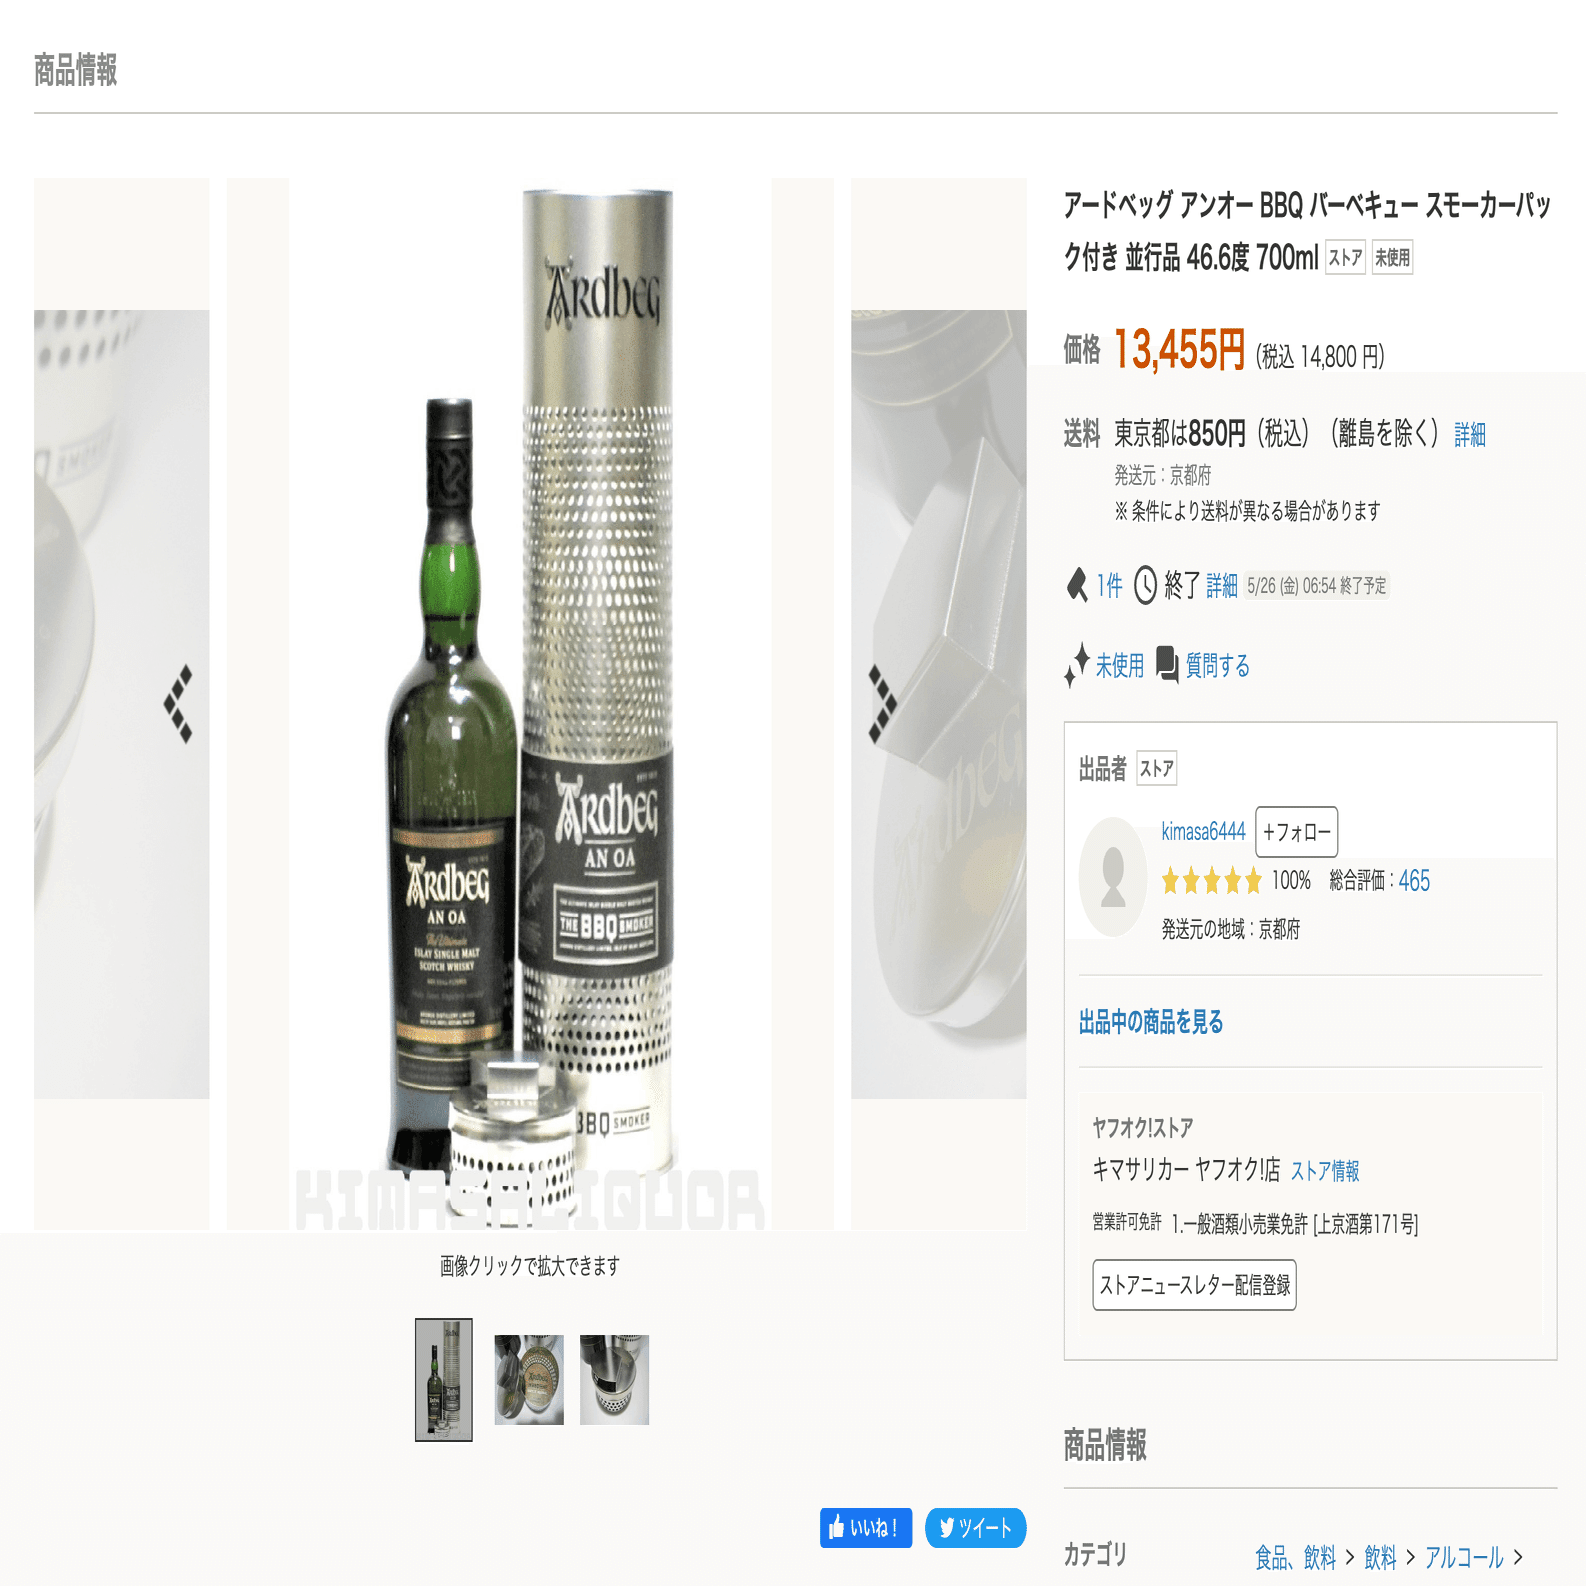Open the ストア情報 link

point(1325,1171)
